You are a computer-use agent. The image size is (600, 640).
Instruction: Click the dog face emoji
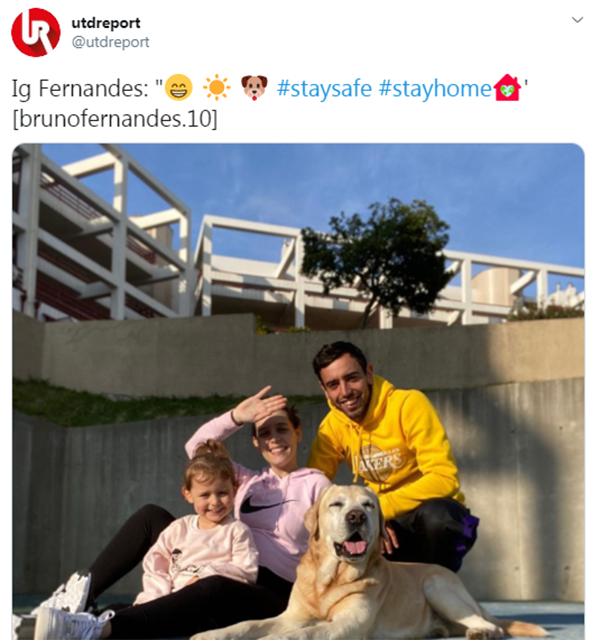click(x=254, y=87)
